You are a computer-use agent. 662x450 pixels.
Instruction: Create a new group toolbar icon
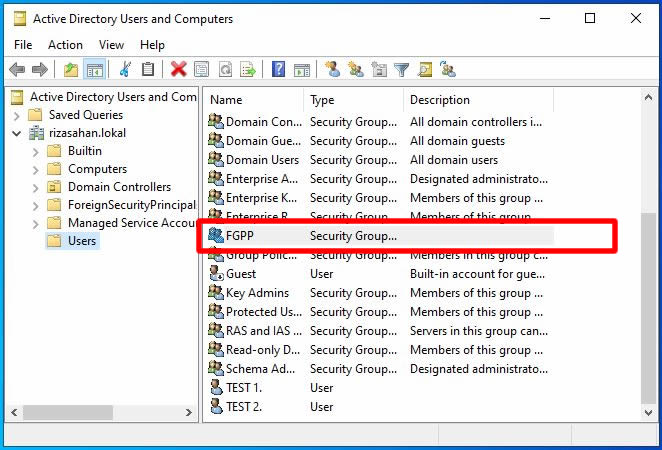coord(355,69)
